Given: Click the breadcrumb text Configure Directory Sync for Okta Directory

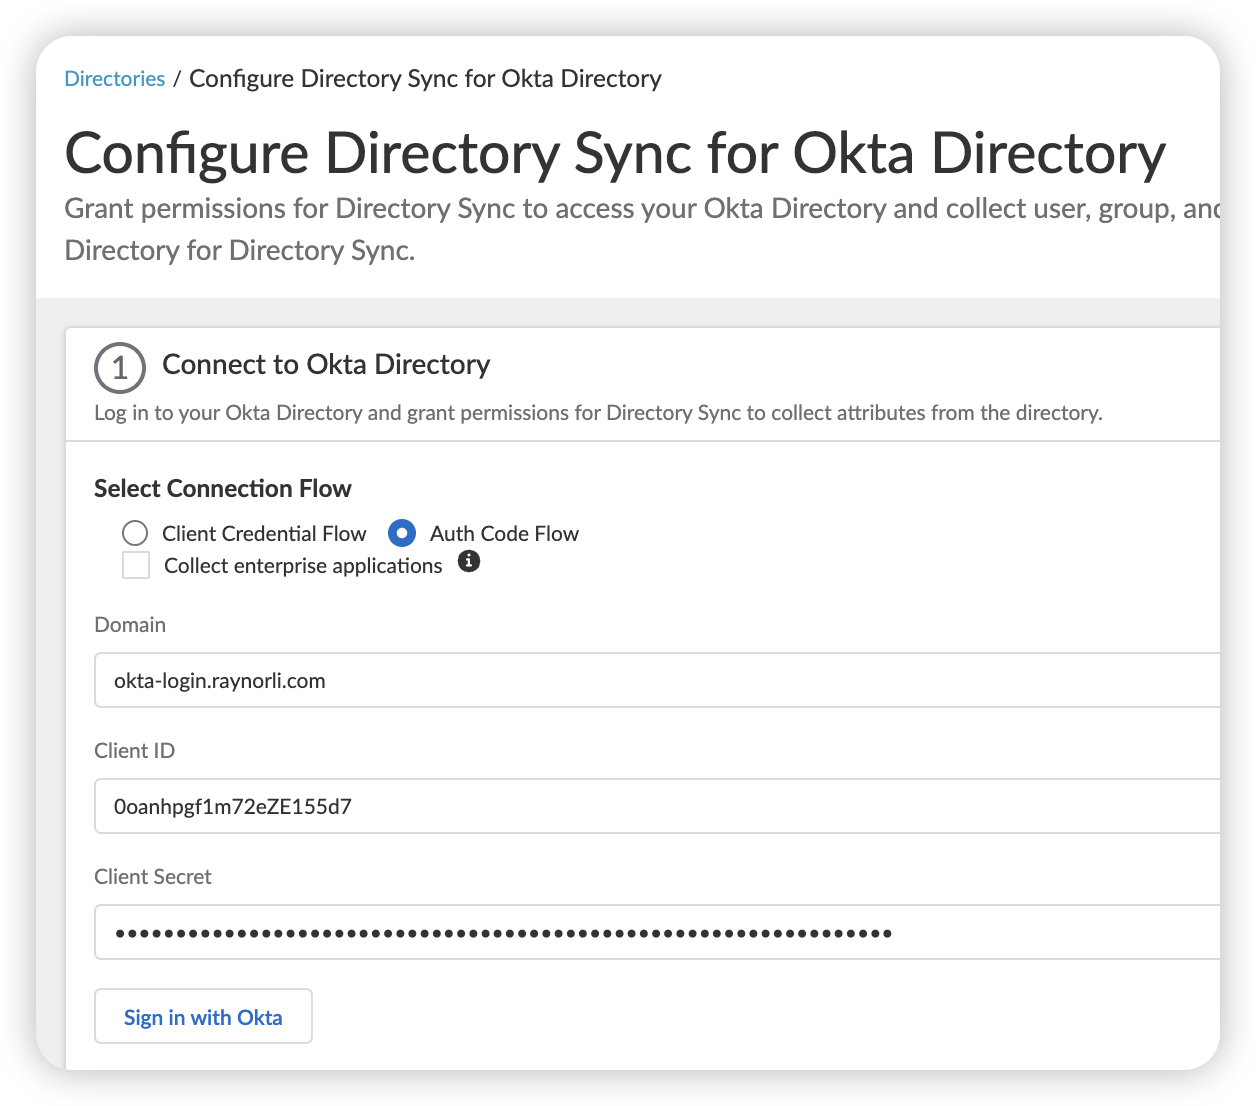Looking at the screenshot, I should [426, 79].
